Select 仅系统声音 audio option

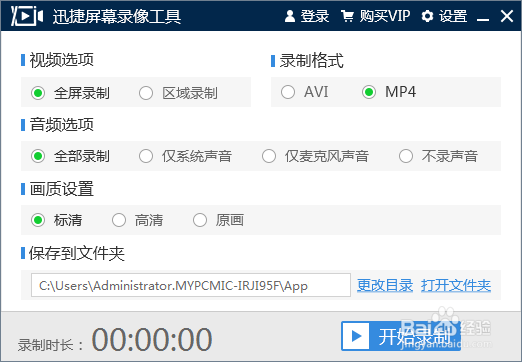point(185,156)
